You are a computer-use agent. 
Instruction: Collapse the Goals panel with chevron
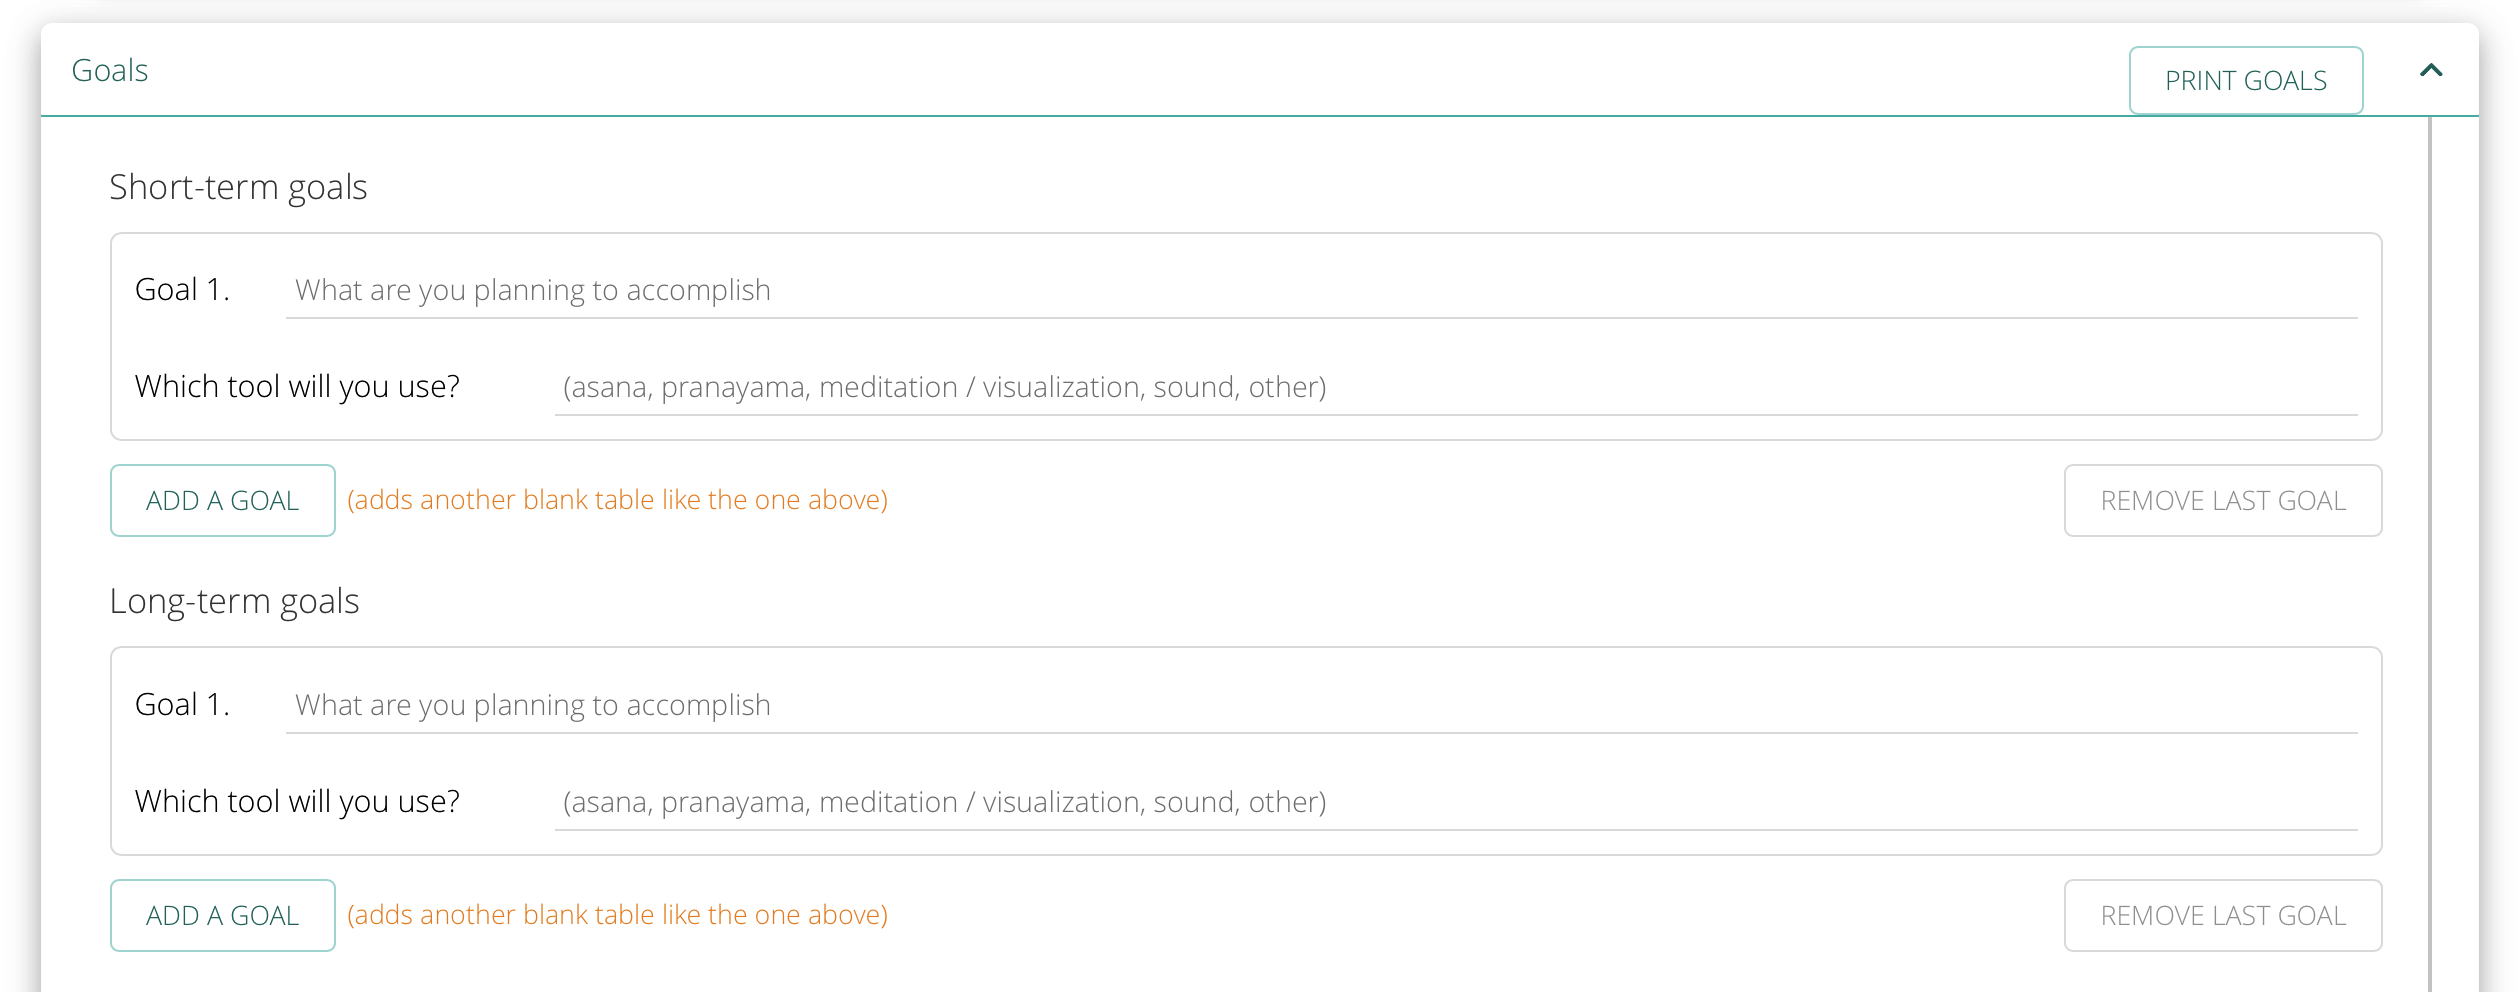point(2431,70)
